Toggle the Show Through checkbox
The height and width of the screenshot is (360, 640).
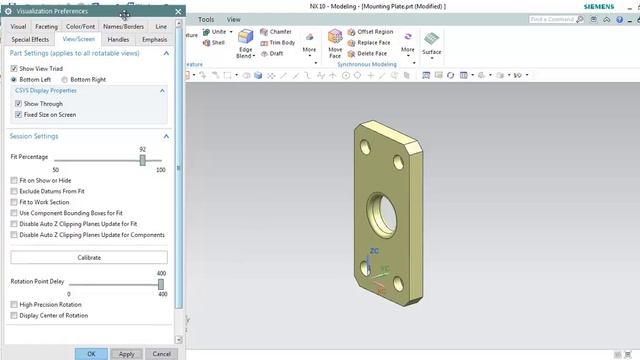18,104
